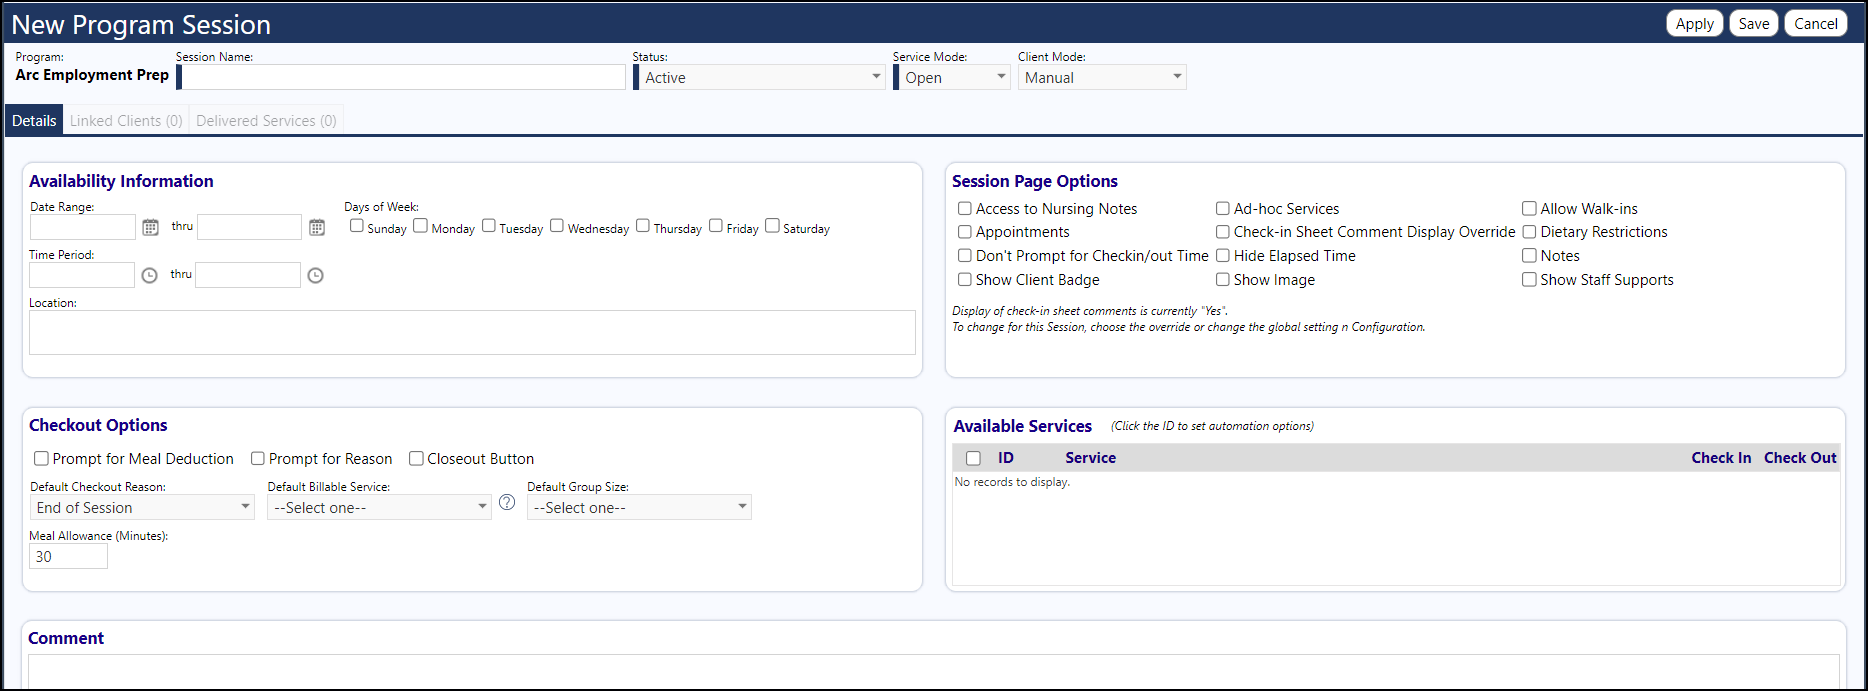The width and height of the screenshot is (1868, 691).
Task: Enable Allow Walk-ins
Action: pyautogui.click(x=1529, y=208)
